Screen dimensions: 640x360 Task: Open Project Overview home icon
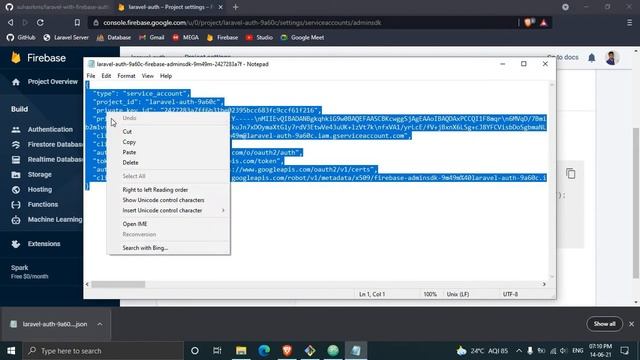click(16, 82)
